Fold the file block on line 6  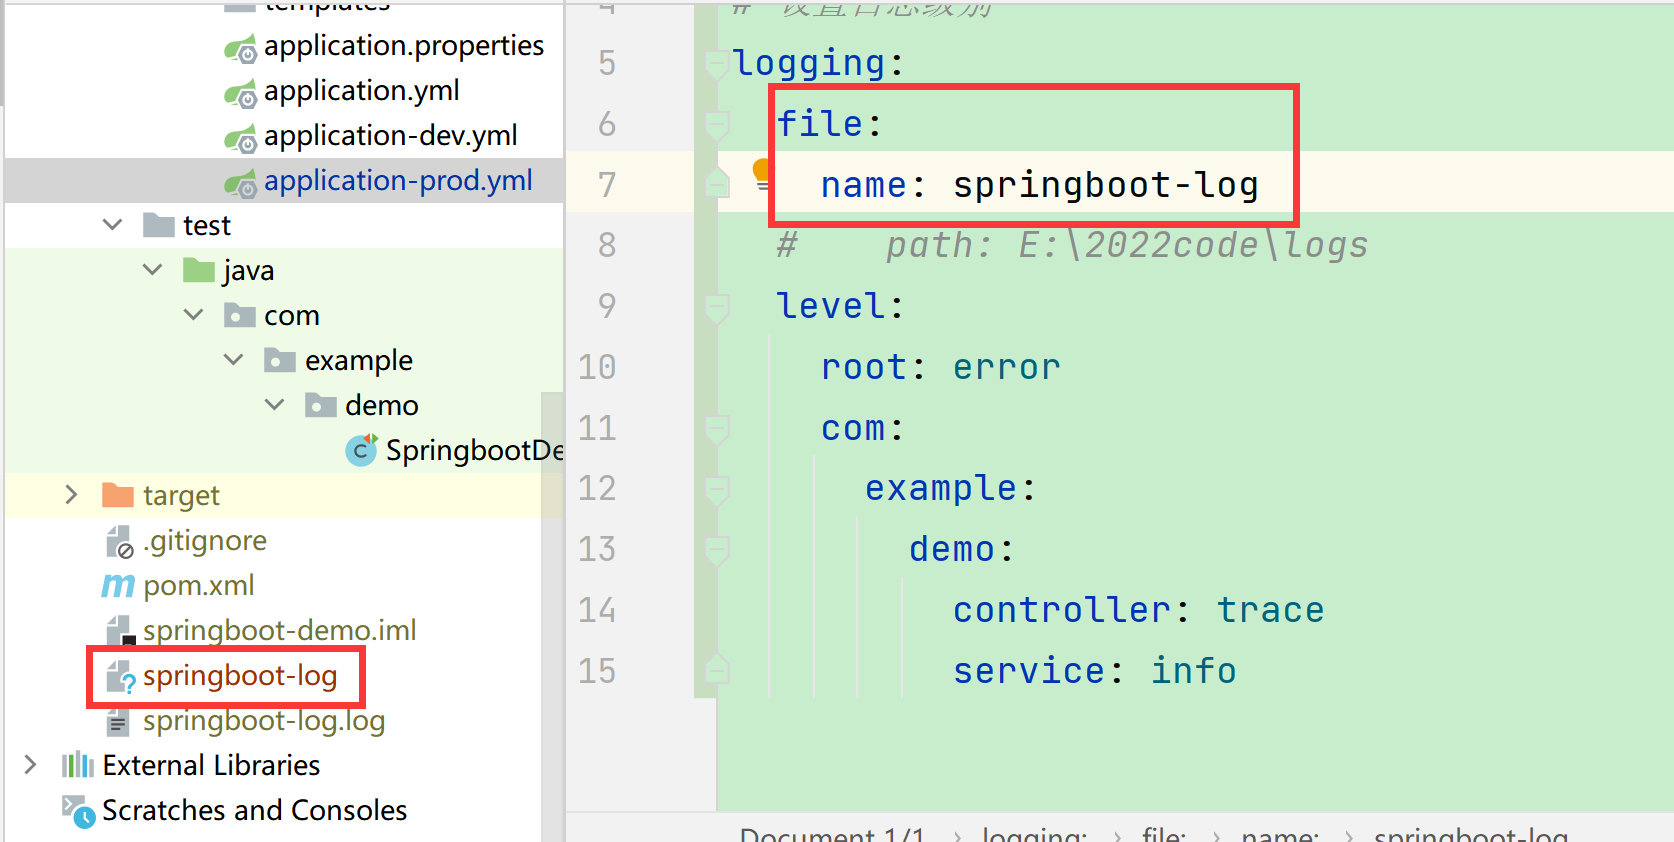tap(717, 126)
